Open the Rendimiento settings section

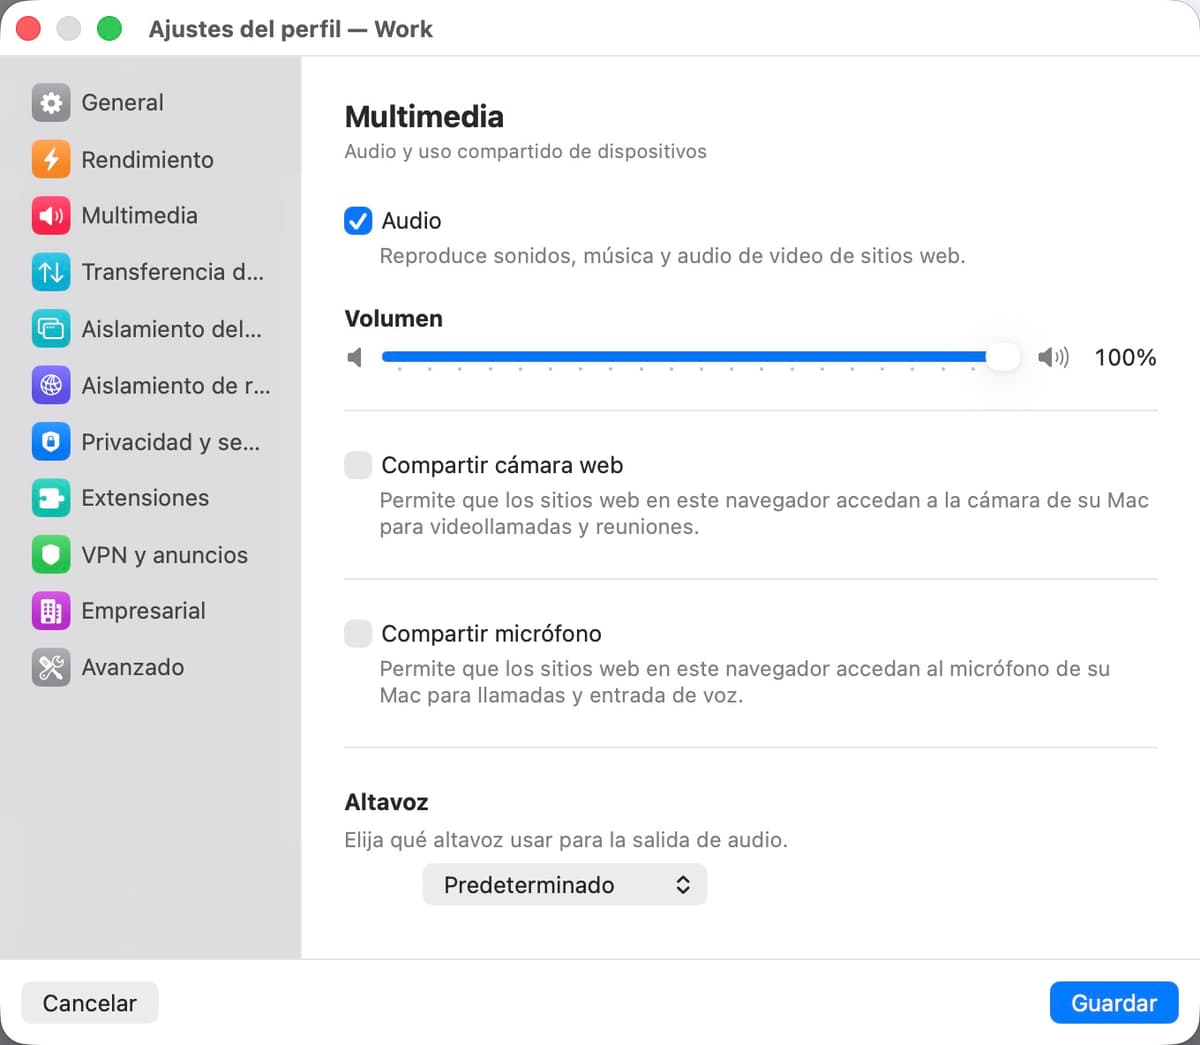coord(152,159)
